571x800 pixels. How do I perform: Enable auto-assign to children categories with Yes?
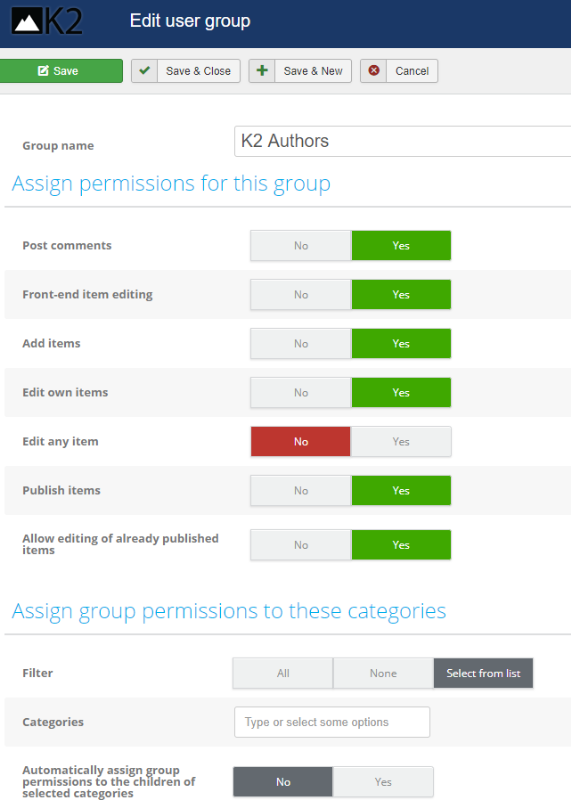point(383,782)
